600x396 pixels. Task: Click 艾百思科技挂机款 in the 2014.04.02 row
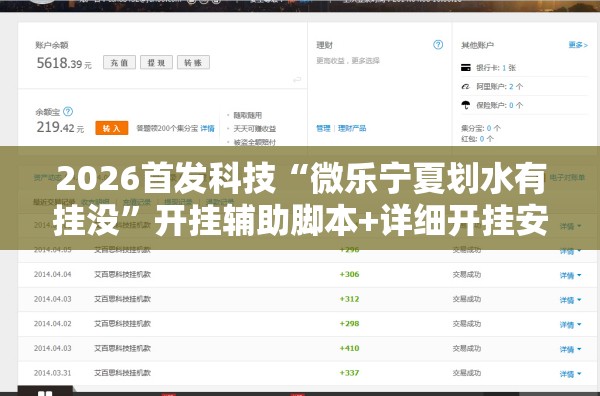pos(122,324)
